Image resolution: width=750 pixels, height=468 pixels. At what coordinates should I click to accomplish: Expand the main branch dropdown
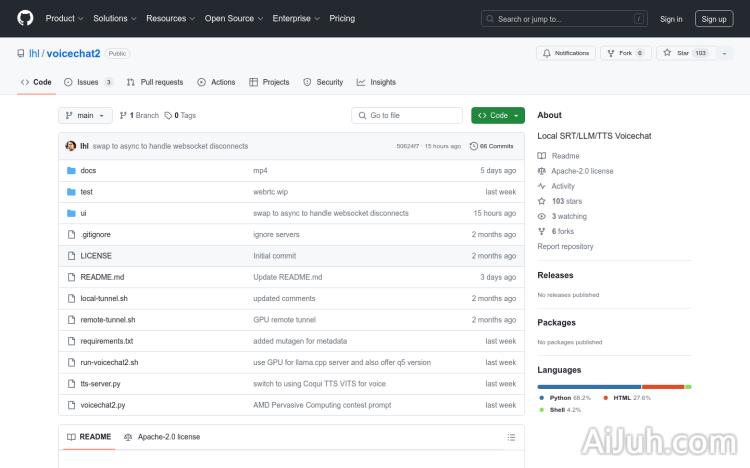pyautogui.click(x=85, y=115)
